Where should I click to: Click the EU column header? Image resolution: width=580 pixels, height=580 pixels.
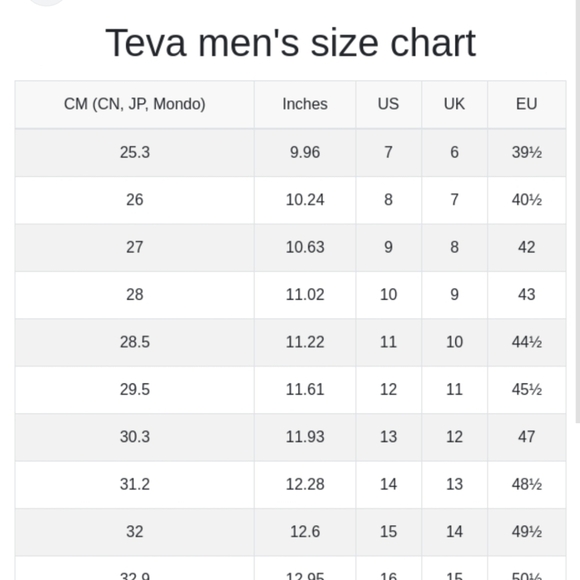pyautogui.click(x=526, y=104)
